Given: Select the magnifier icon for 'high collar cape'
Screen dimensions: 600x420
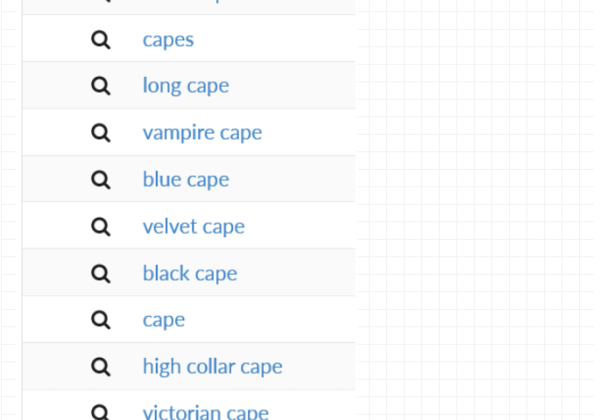Looking at the screenshot, I should 101,367.
